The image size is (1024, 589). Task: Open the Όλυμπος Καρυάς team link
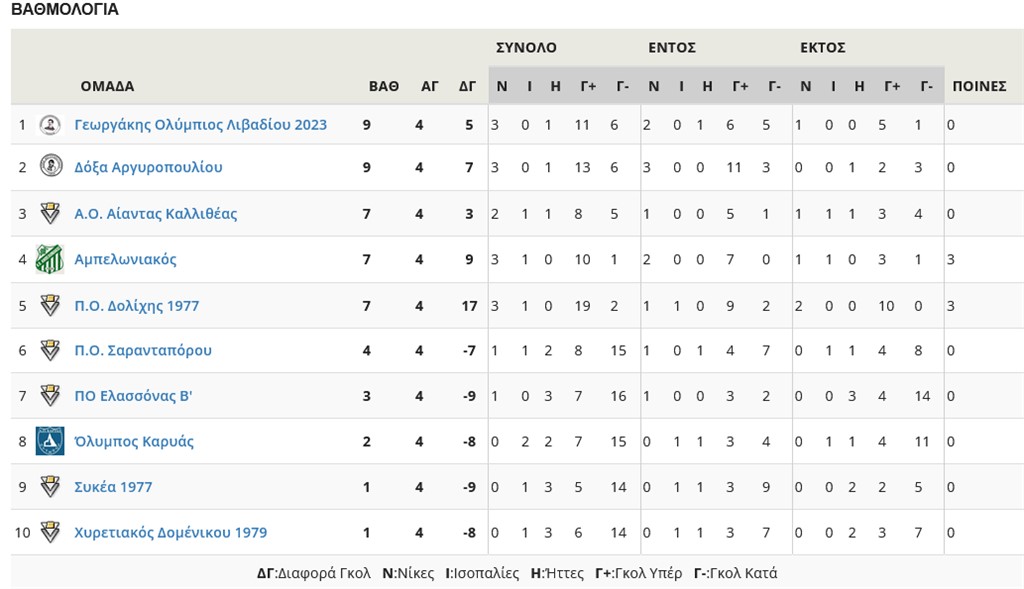[134, 441]
